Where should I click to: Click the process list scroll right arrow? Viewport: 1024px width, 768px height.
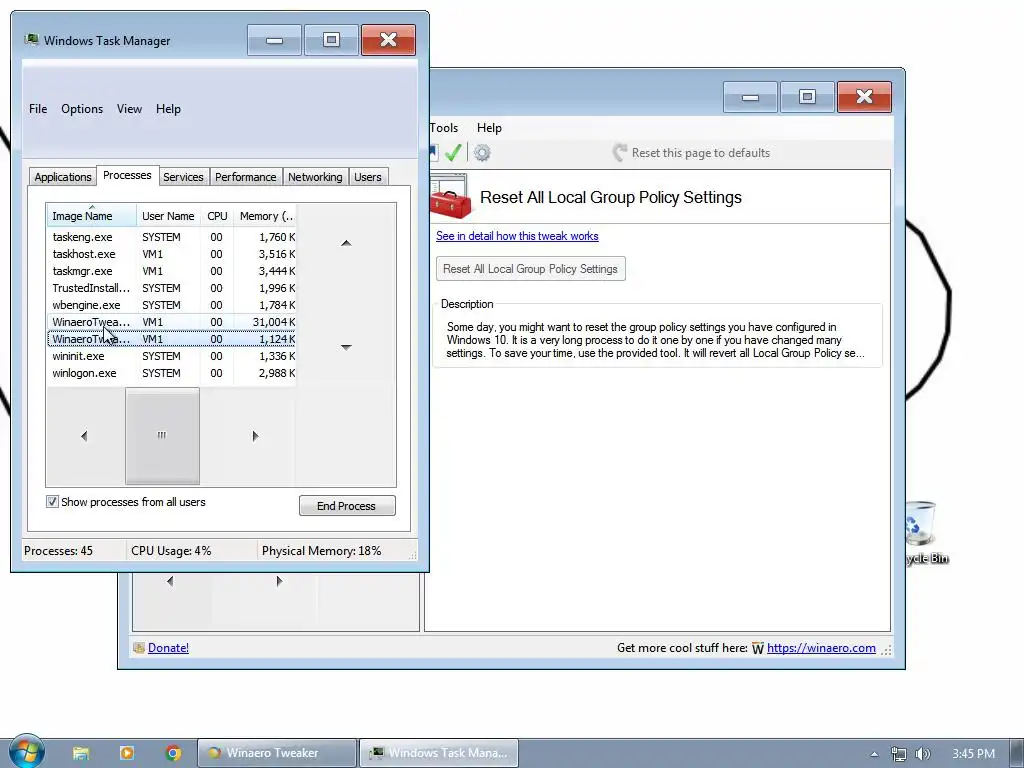255,436
